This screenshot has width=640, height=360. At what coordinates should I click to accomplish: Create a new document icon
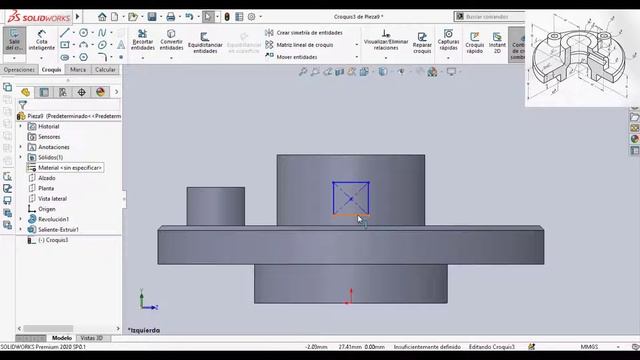pyautogui.click(x=115, y=17)
